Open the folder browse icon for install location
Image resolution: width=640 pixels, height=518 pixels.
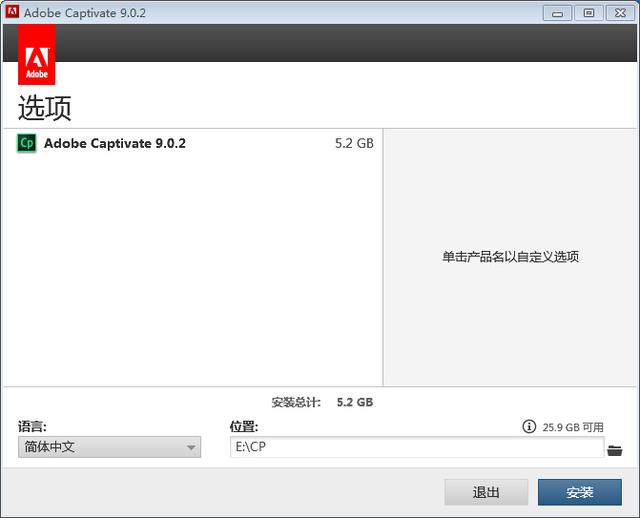click(615, 450)
